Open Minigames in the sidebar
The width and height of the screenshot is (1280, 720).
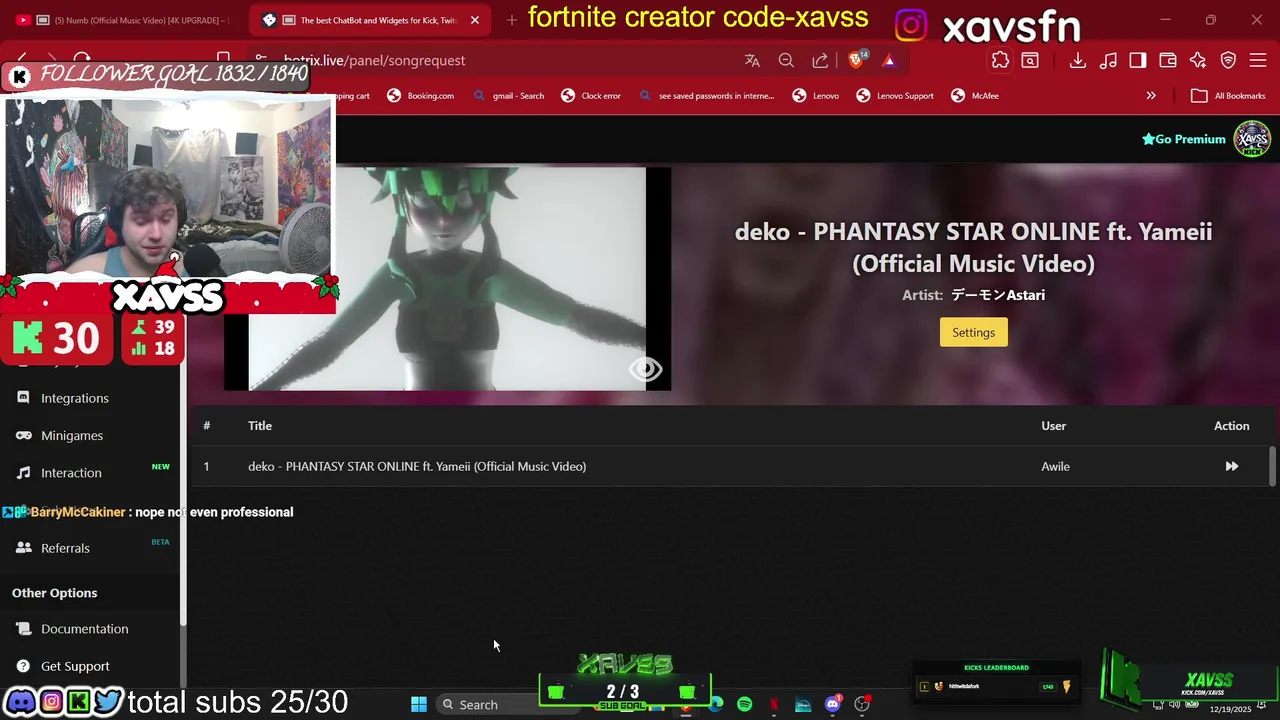click(72, 435)
